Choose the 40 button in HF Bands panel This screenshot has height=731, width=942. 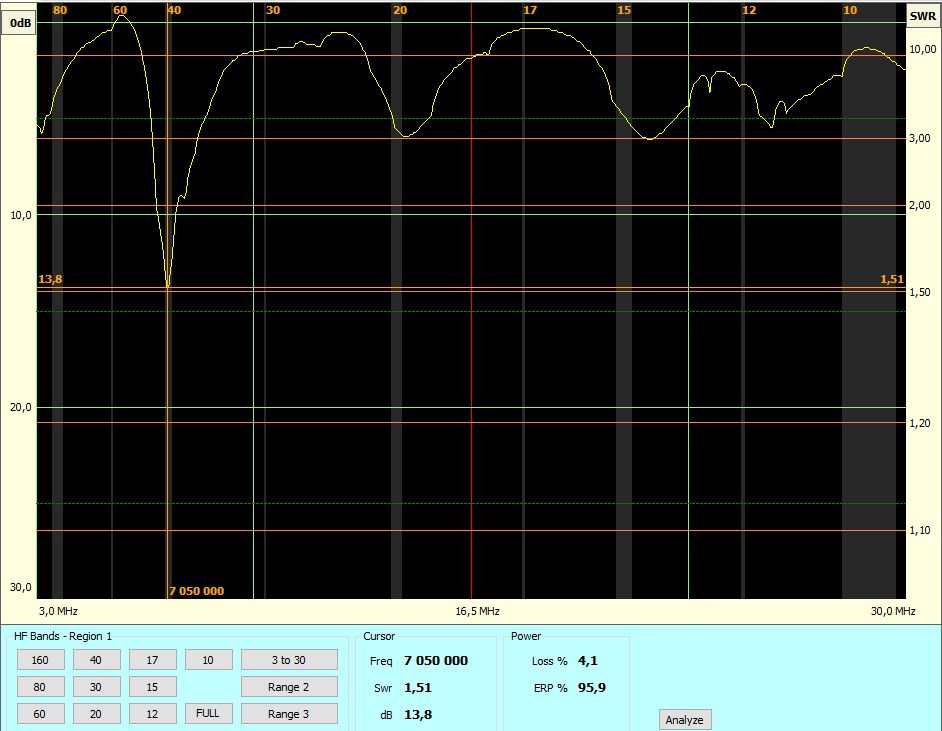pyautogui.click(x=96, y=660)
